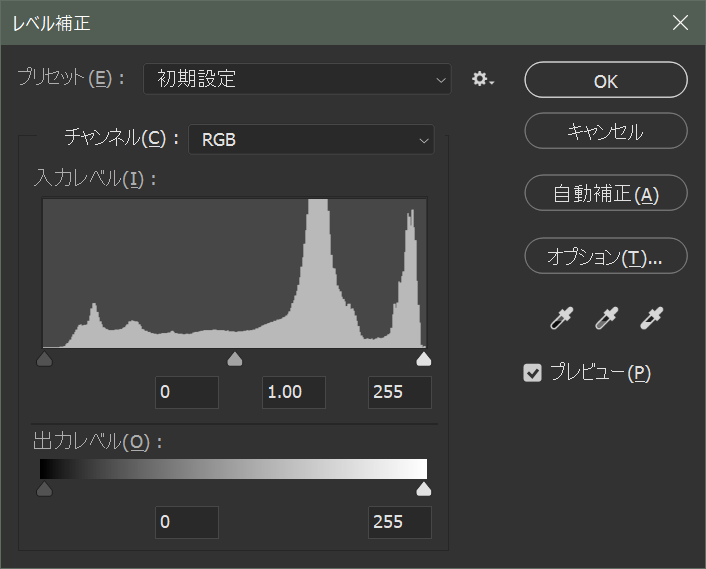
Task: Click the histogram display
Action: point(234,273)
